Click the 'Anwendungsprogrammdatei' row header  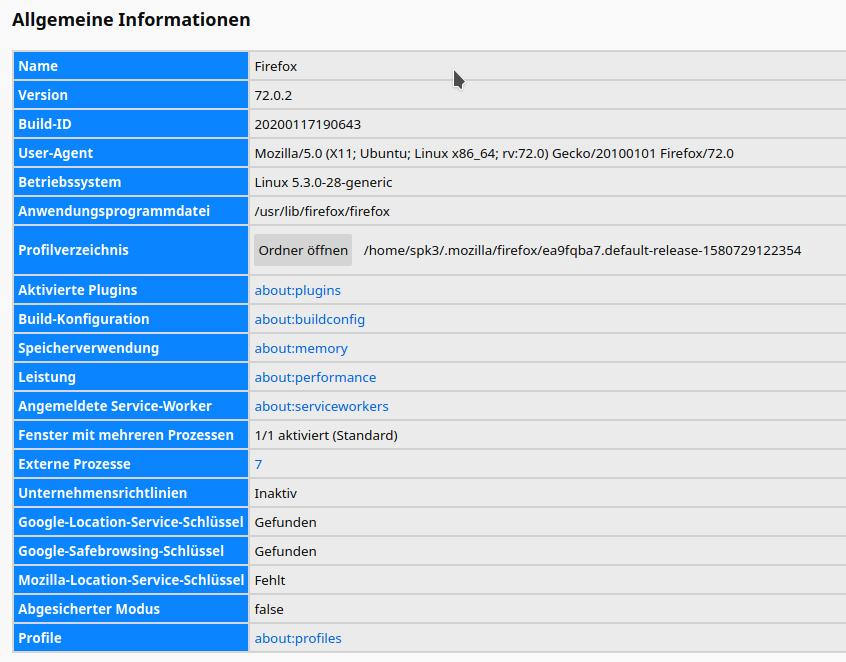point(131,211)
